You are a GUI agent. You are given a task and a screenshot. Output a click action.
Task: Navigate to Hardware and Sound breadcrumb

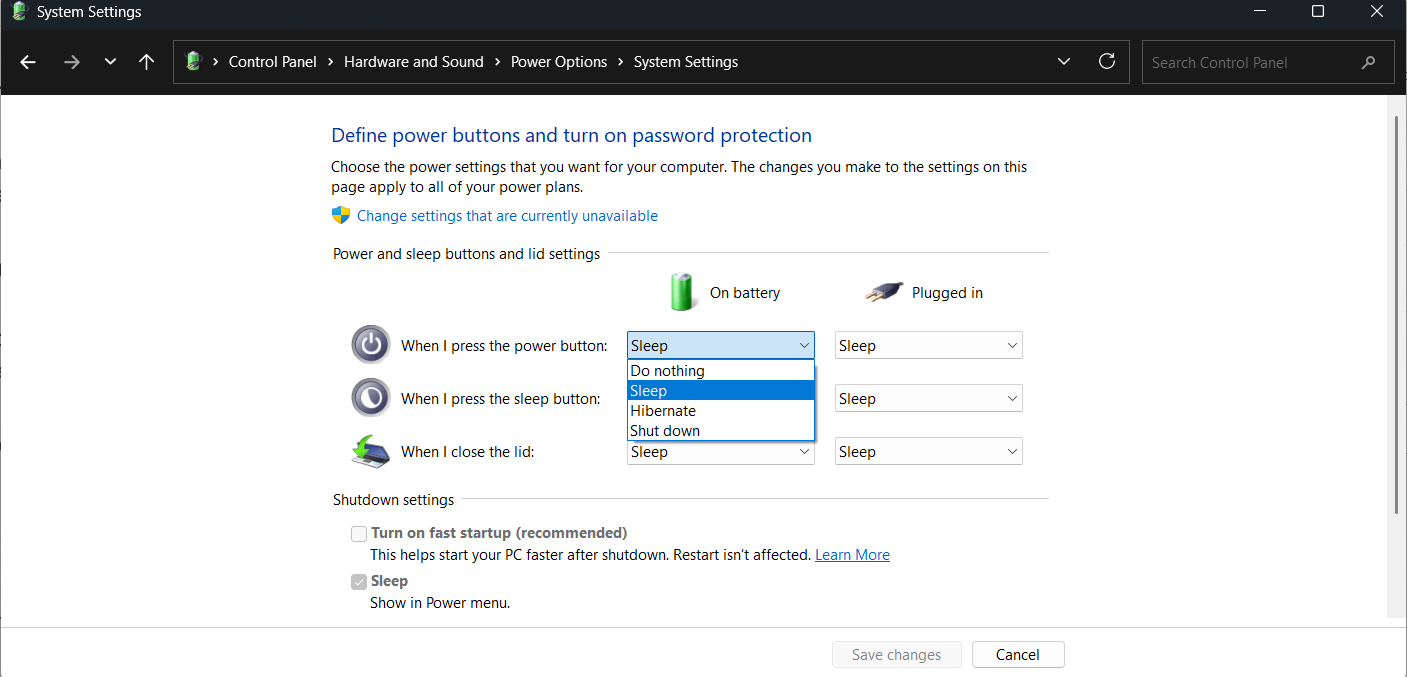pos(414,62)
